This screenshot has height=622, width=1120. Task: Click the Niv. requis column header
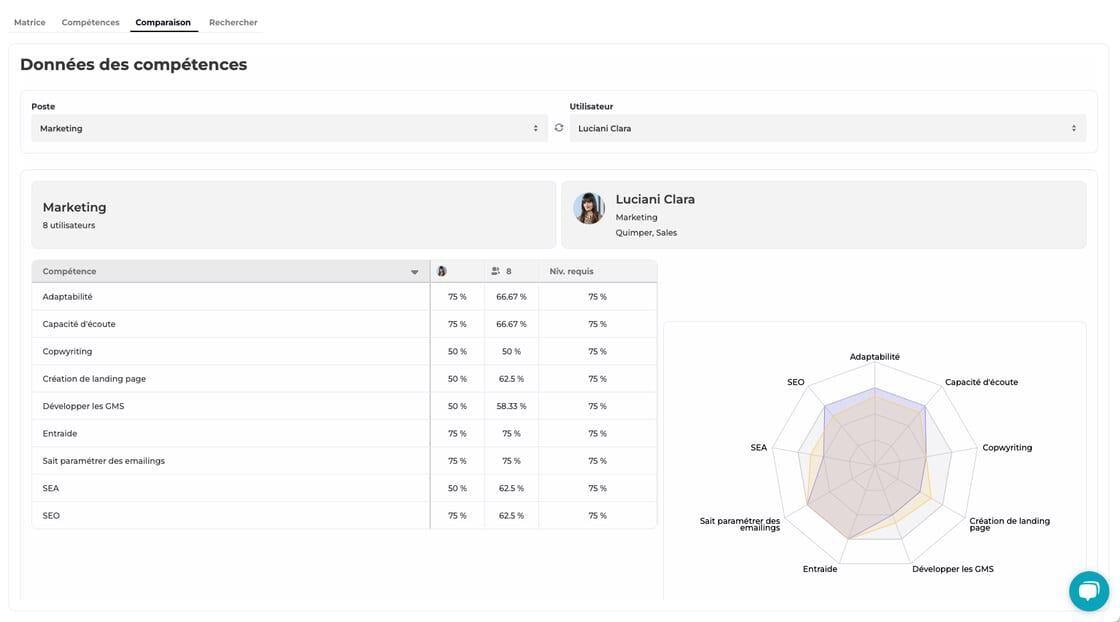click(571, 271)
